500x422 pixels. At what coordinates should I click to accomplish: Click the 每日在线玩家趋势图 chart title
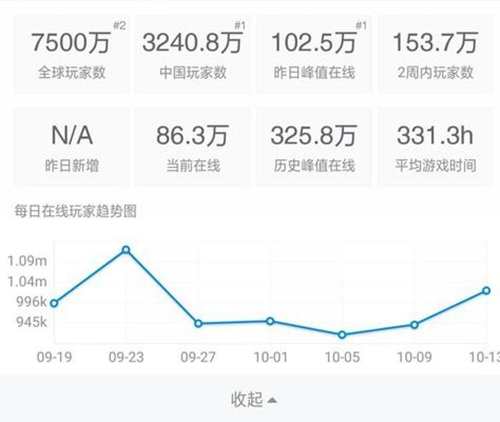[x=75, y=211]
